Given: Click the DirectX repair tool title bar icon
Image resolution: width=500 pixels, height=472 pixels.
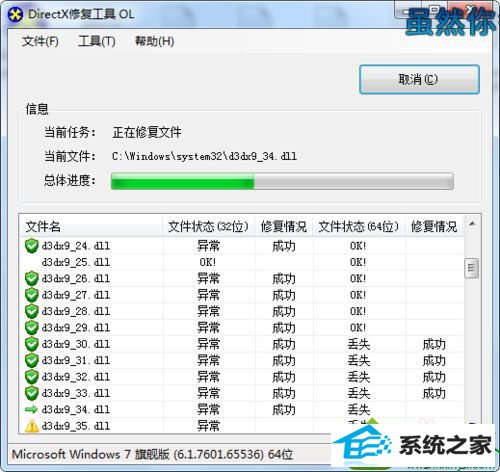Looking at the screenshot, I should point(15,14).
